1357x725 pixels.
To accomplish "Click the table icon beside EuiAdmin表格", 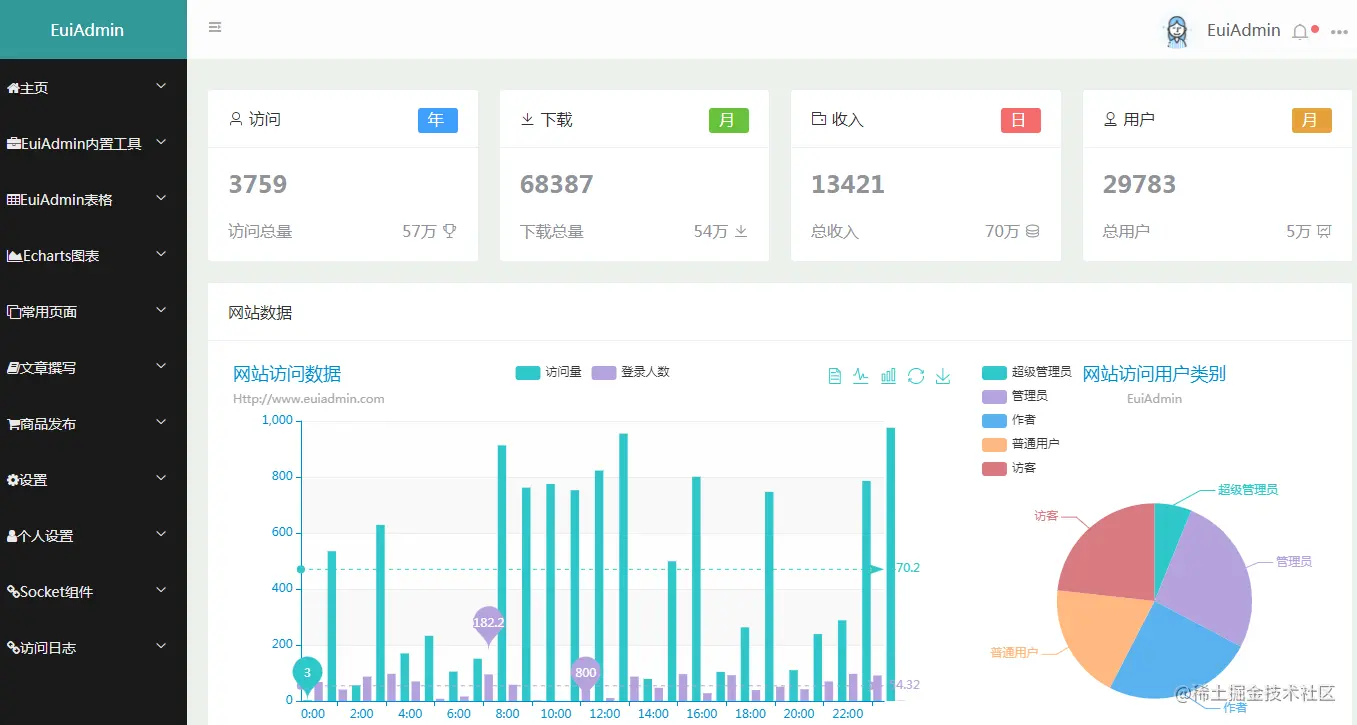I will 13,200.
